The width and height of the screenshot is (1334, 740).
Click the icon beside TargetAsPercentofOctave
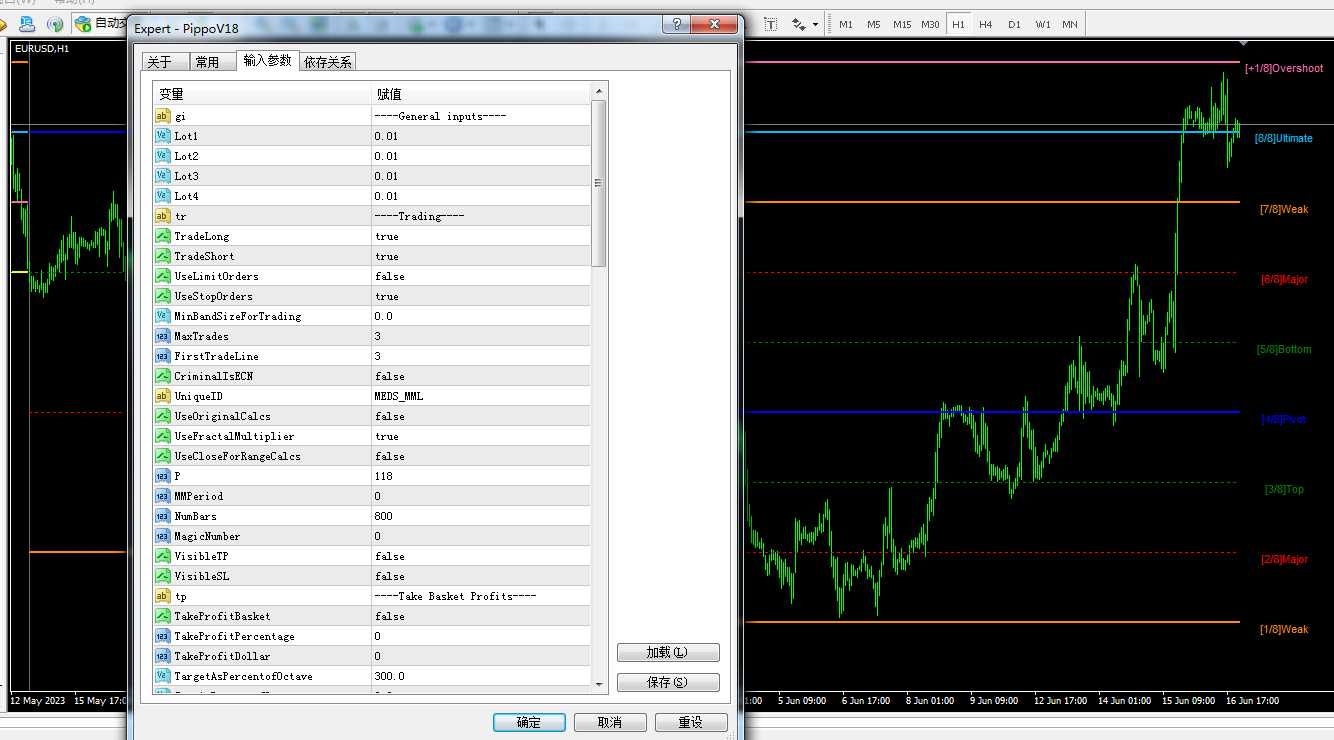point(162,676)
